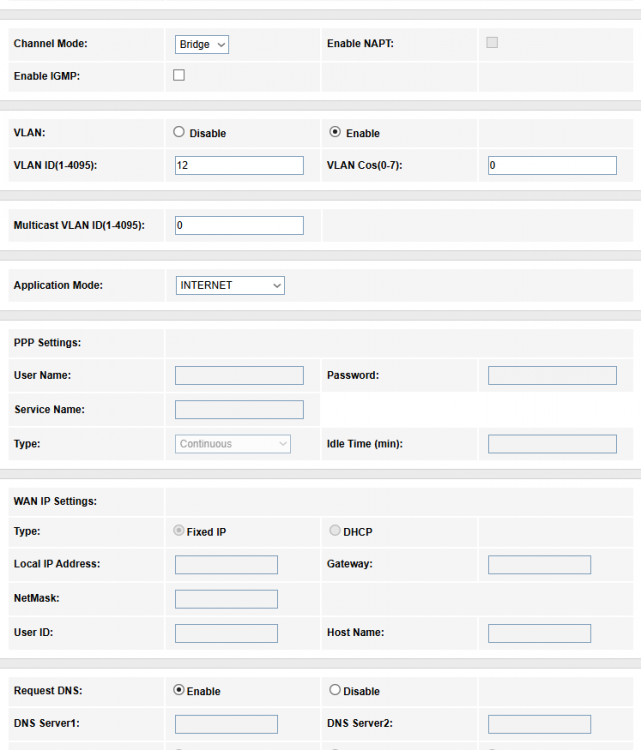Screen dimensions: 641x750
Task: Click the VLAN Cos input field
Action: 552,166
